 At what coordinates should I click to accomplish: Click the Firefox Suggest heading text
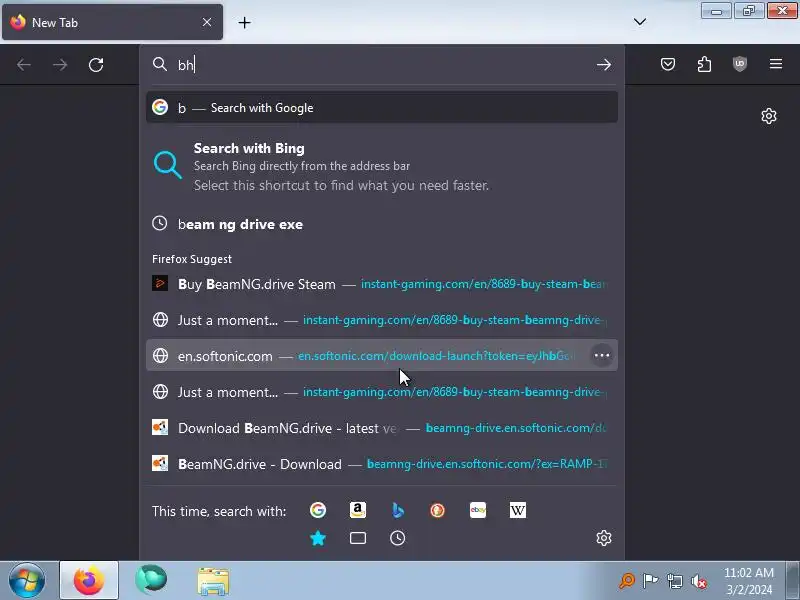pos(192,259)
